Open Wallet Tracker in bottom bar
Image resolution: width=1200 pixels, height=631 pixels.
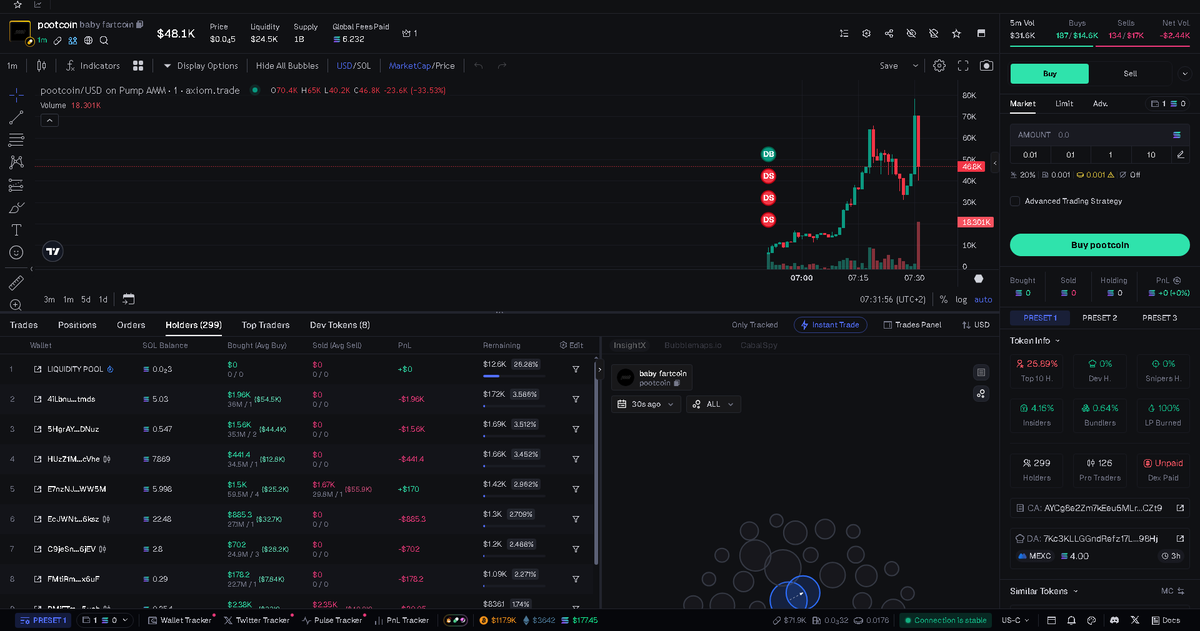pos(179,620)
